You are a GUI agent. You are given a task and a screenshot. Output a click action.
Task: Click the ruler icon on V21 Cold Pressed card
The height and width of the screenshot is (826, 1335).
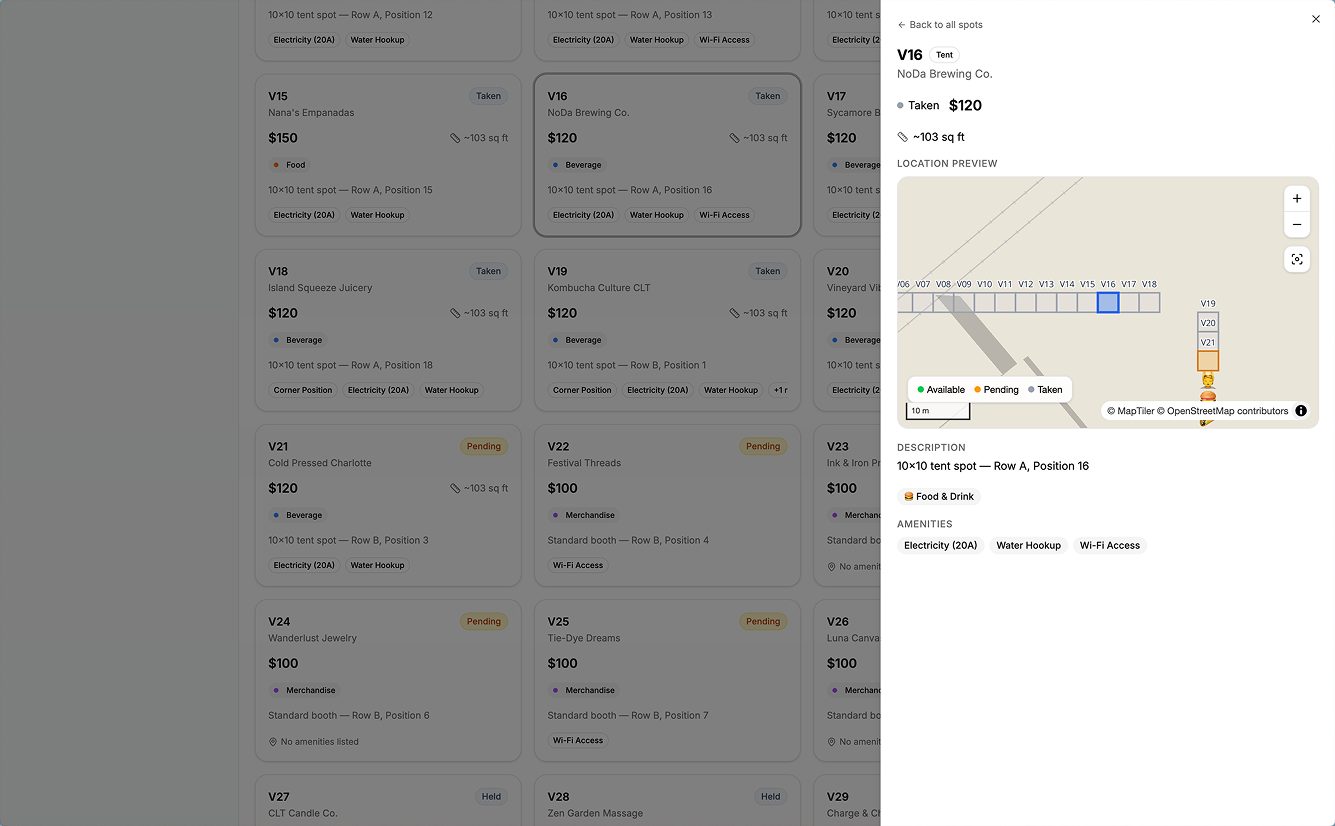455,488
